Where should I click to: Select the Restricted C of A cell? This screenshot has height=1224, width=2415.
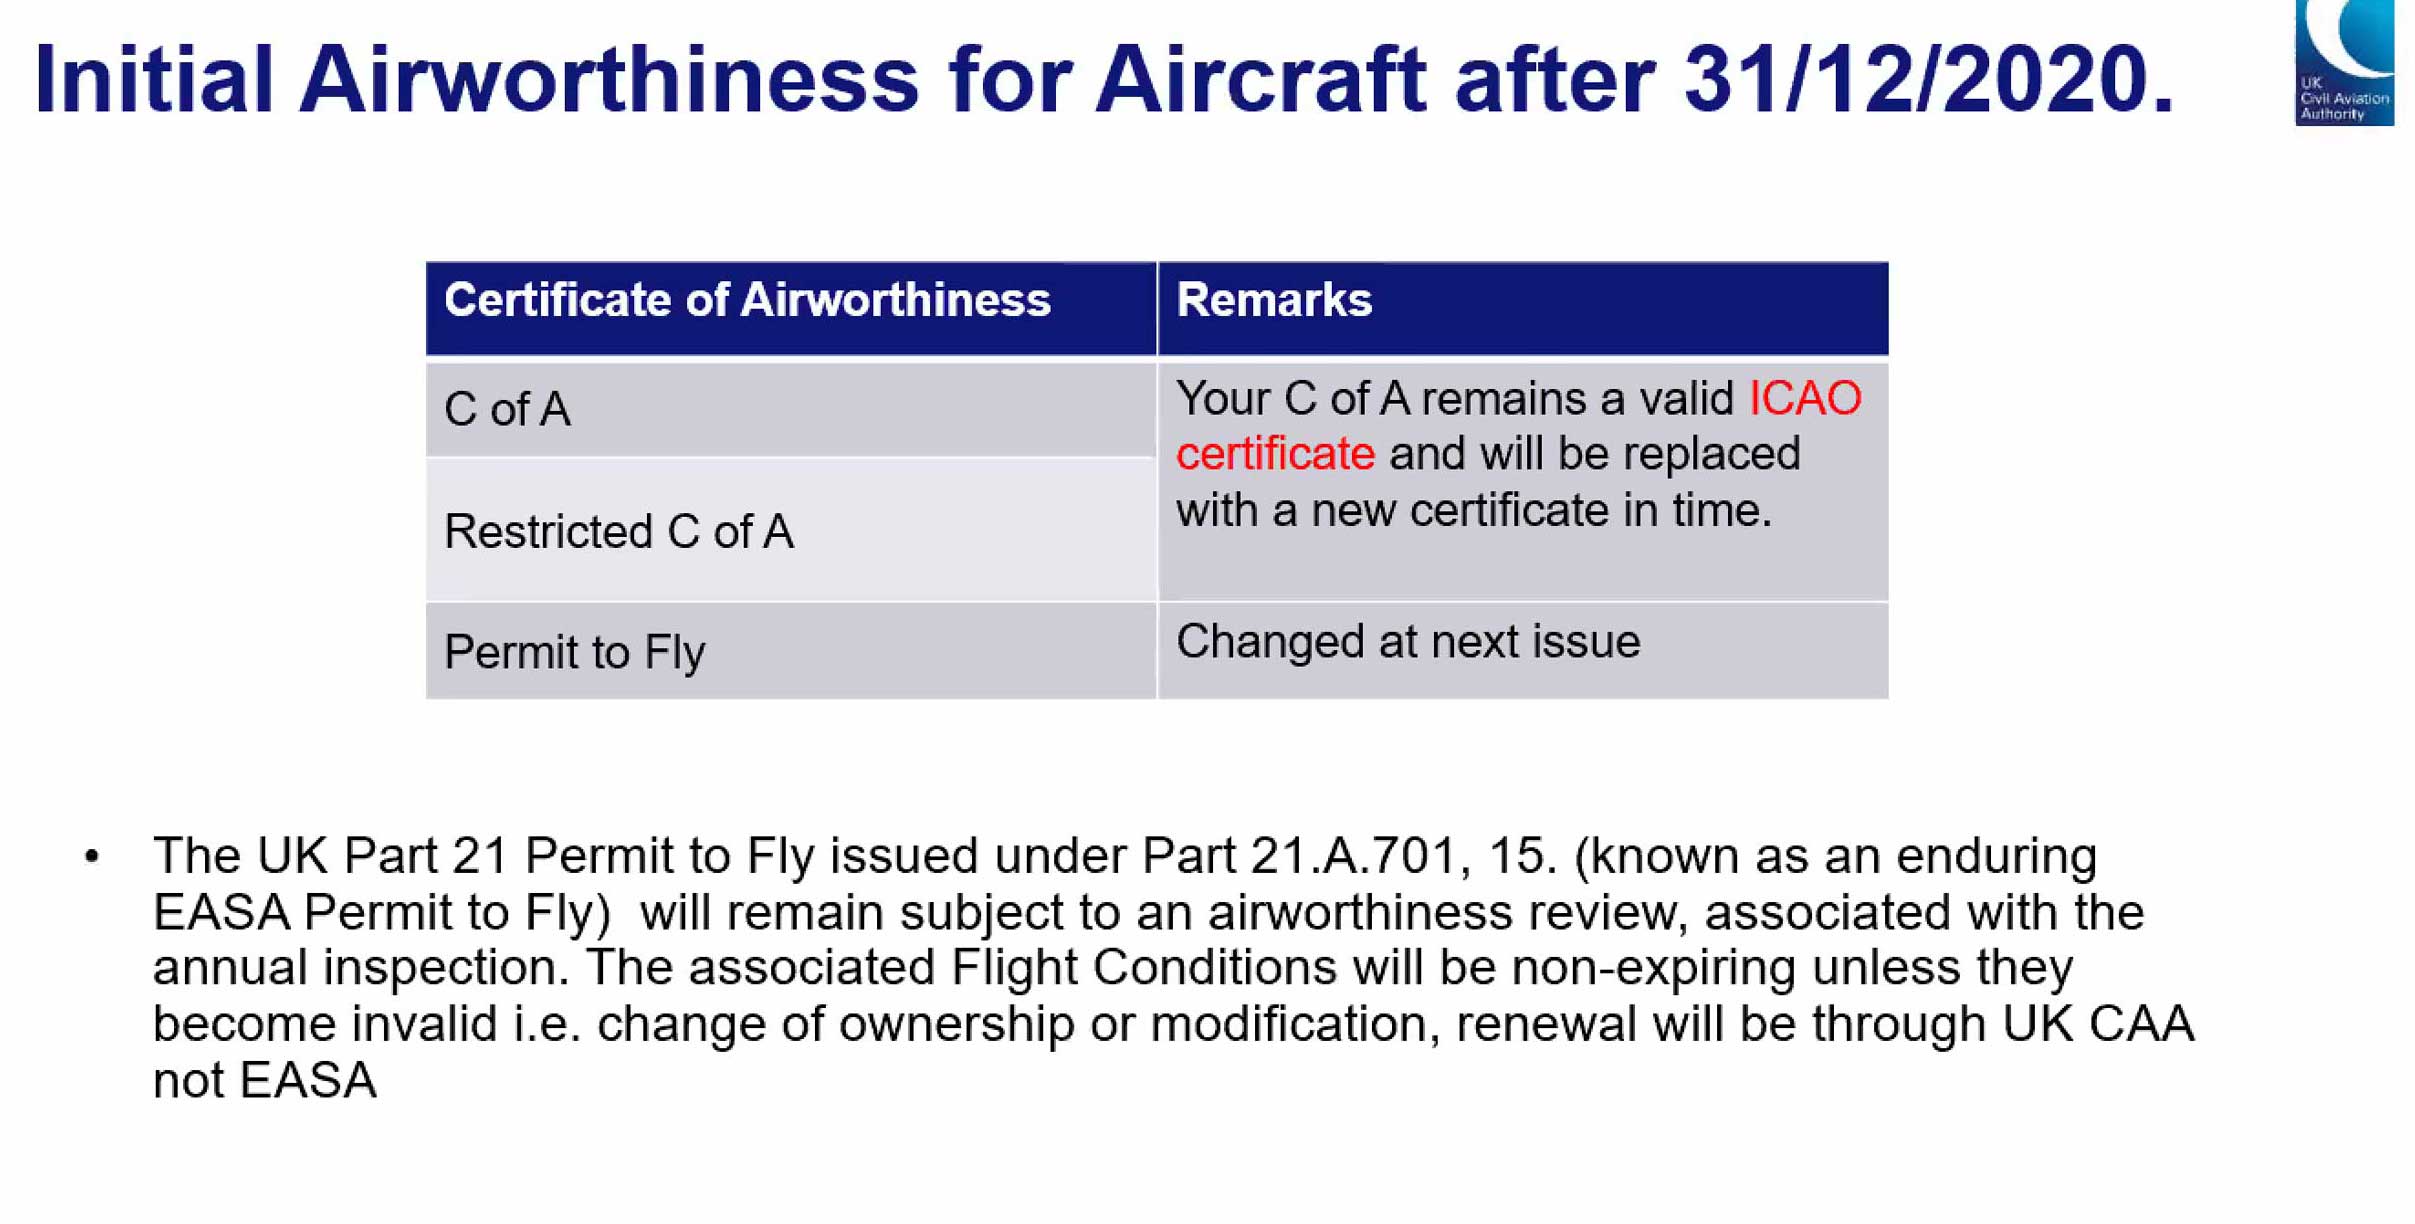click(791, 530)
